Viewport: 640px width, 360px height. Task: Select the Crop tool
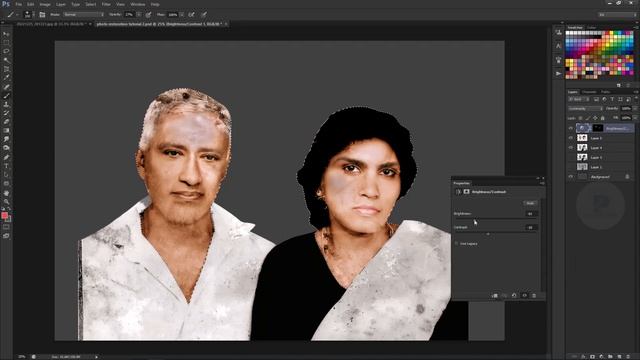[6, 69]
